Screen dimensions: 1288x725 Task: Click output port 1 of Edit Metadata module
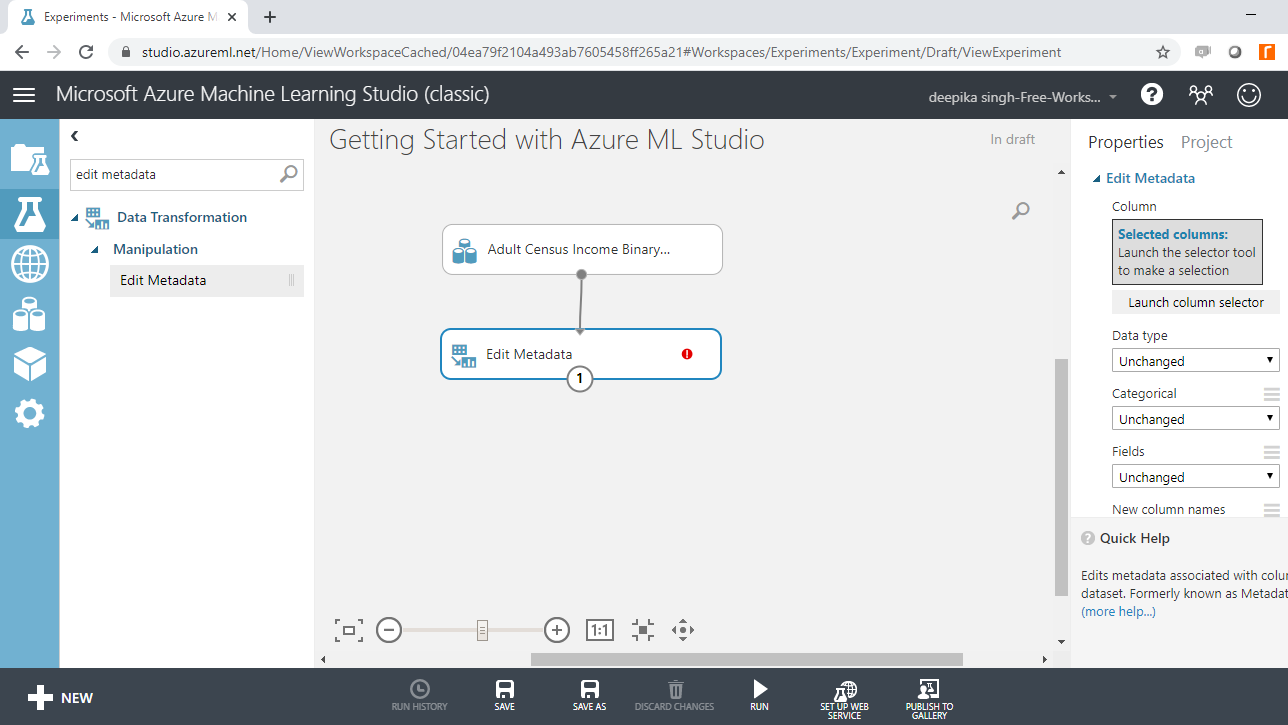coord(580,379)
